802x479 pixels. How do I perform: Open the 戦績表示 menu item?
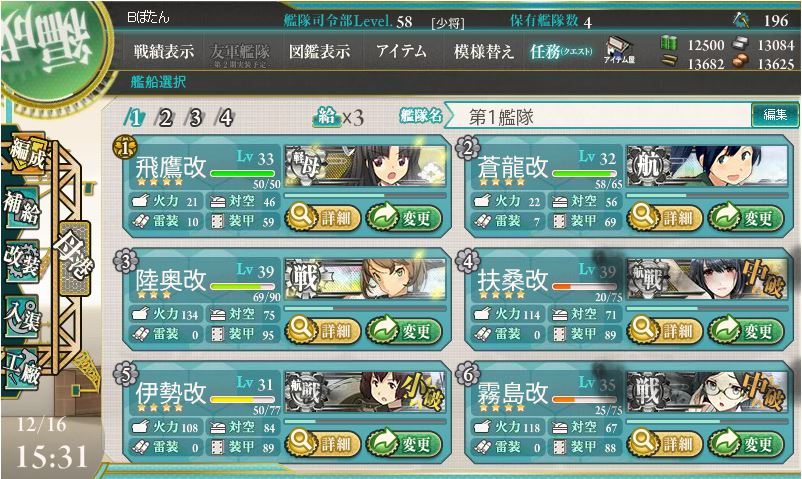click(164, 52)
